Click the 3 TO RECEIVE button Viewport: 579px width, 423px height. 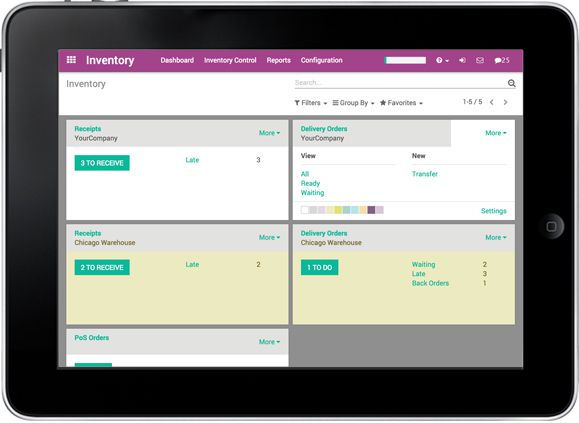point(102,163)
